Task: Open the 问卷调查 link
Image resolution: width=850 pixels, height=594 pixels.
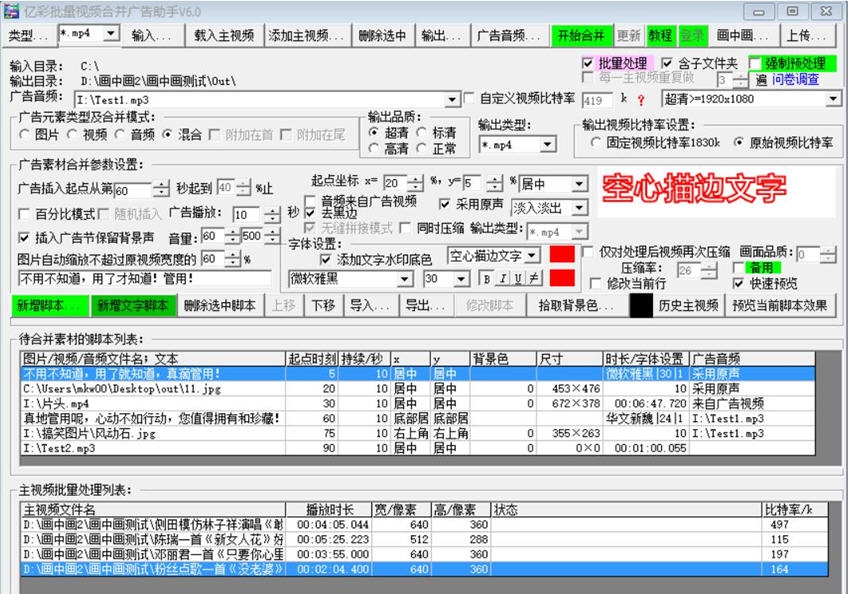Action: pos(796,80)
